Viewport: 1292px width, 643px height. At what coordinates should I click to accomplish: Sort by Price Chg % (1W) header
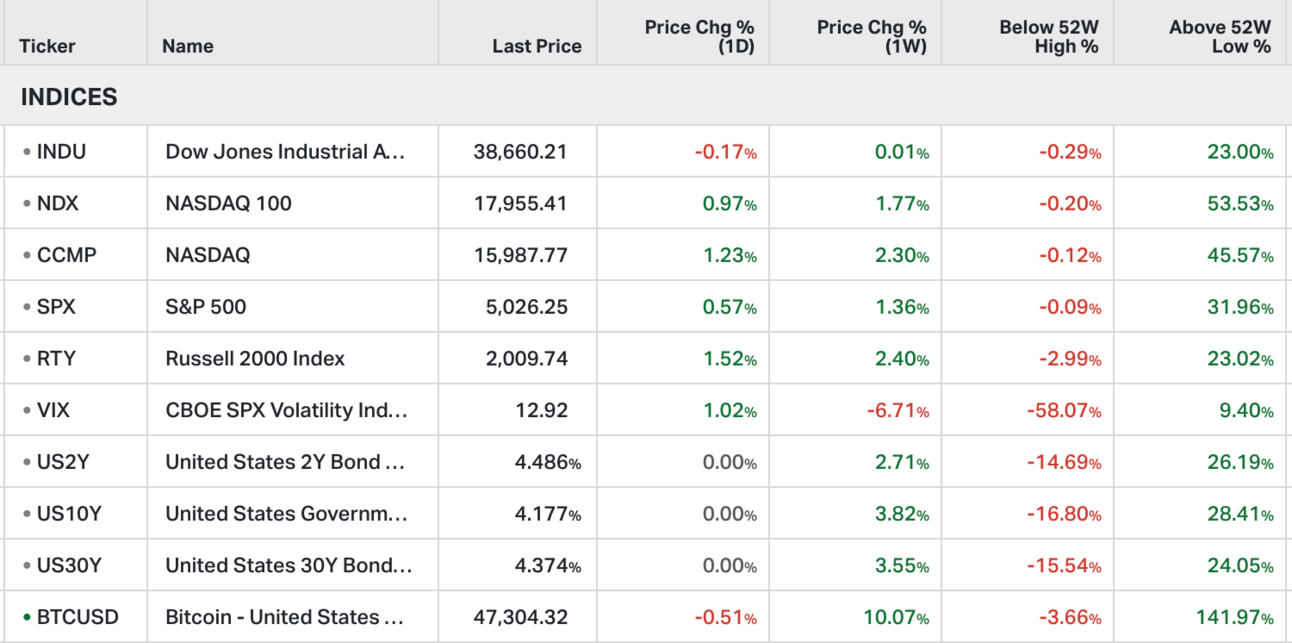871,37
